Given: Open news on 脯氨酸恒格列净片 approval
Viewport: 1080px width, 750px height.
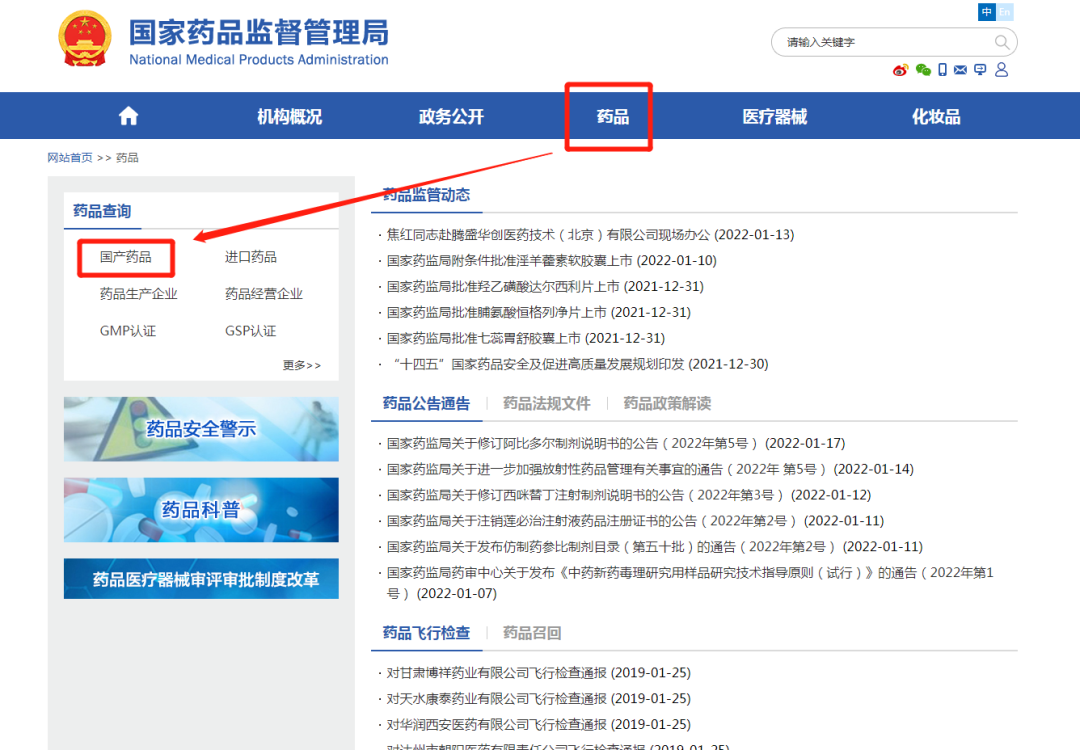Looking at the screenshot, I should point(539,313).
